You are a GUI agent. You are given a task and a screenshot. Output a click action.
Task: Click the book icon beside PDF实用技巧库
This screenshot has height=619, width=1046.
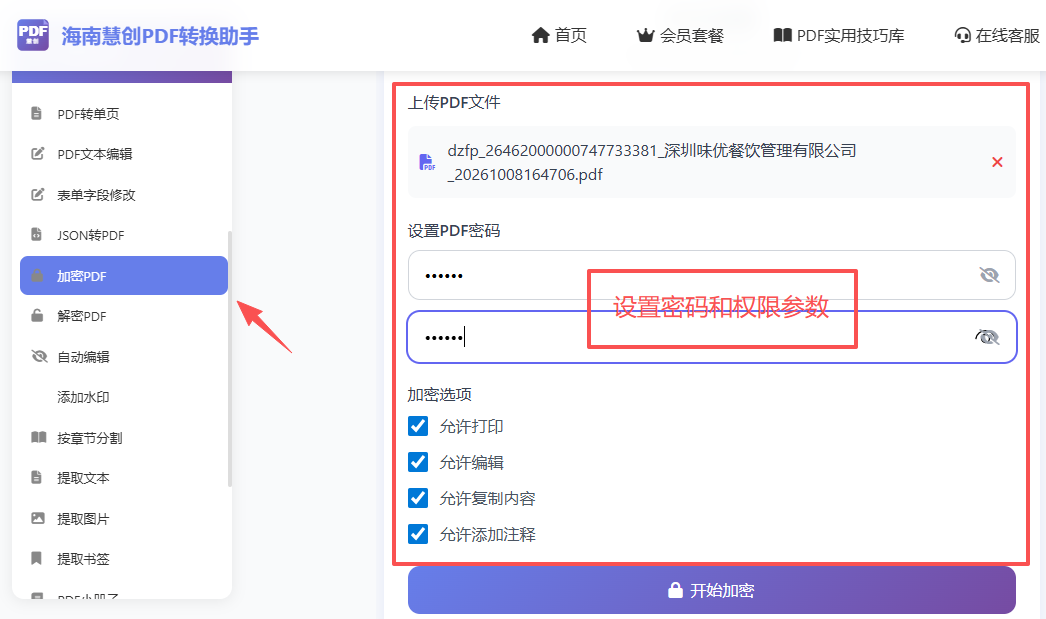click(782, 35)
